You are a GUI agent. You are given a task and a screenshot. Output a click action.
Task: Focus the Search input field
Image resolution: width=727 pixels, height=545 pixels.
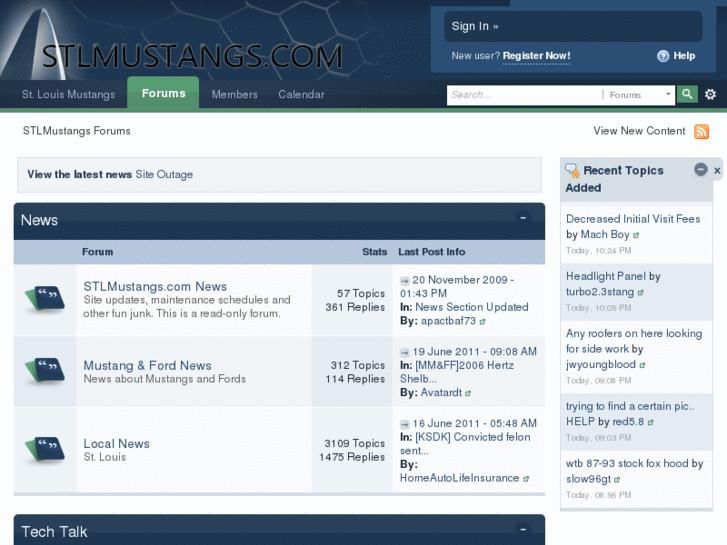point(524,95)
